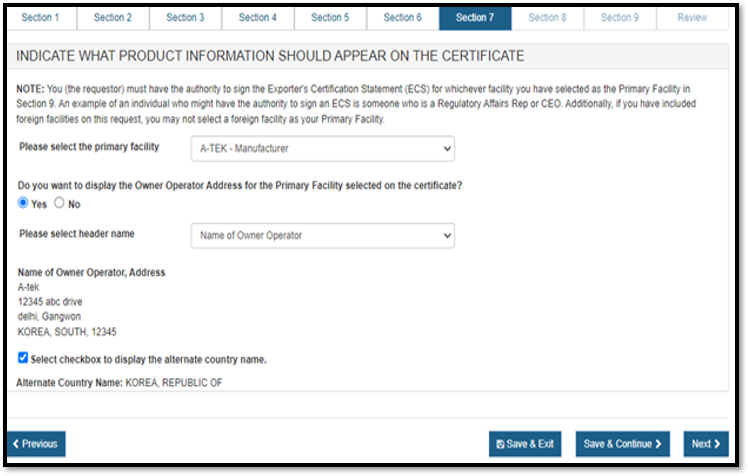Open the header name dropdown
Viewport: 748px width, 476px height.
[x=322, y=235]
